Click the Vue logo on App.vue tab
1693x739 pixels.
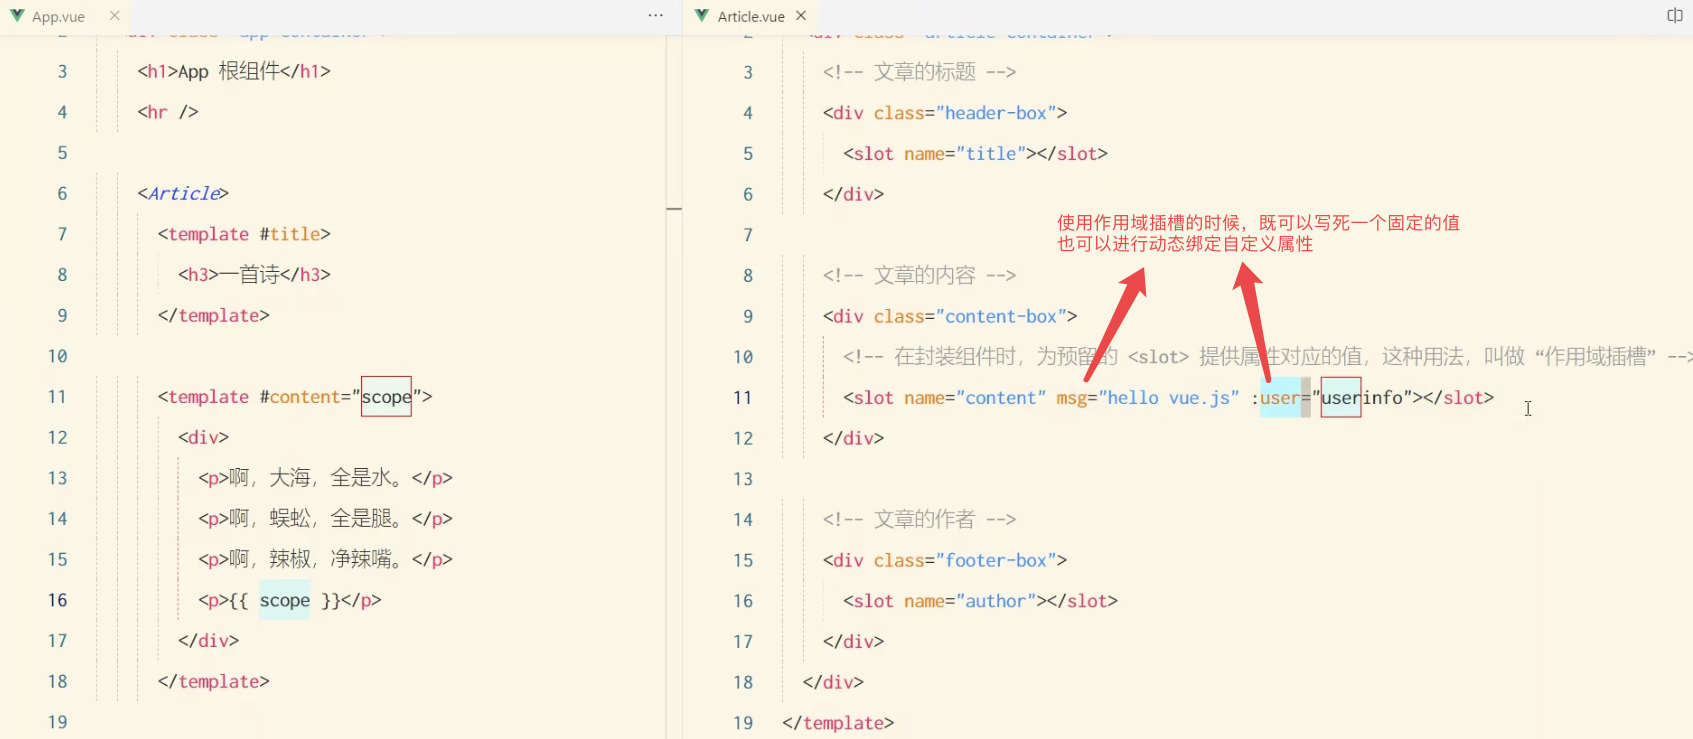(x=17, y=16)
